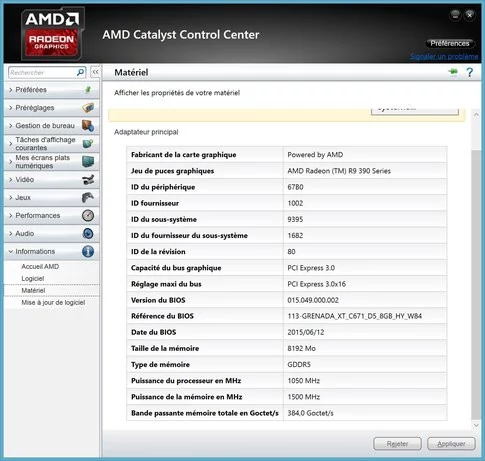Click the green pin icon beside Matériel
This screenshot has width=485, height=461.
click(x=453, y=72)
